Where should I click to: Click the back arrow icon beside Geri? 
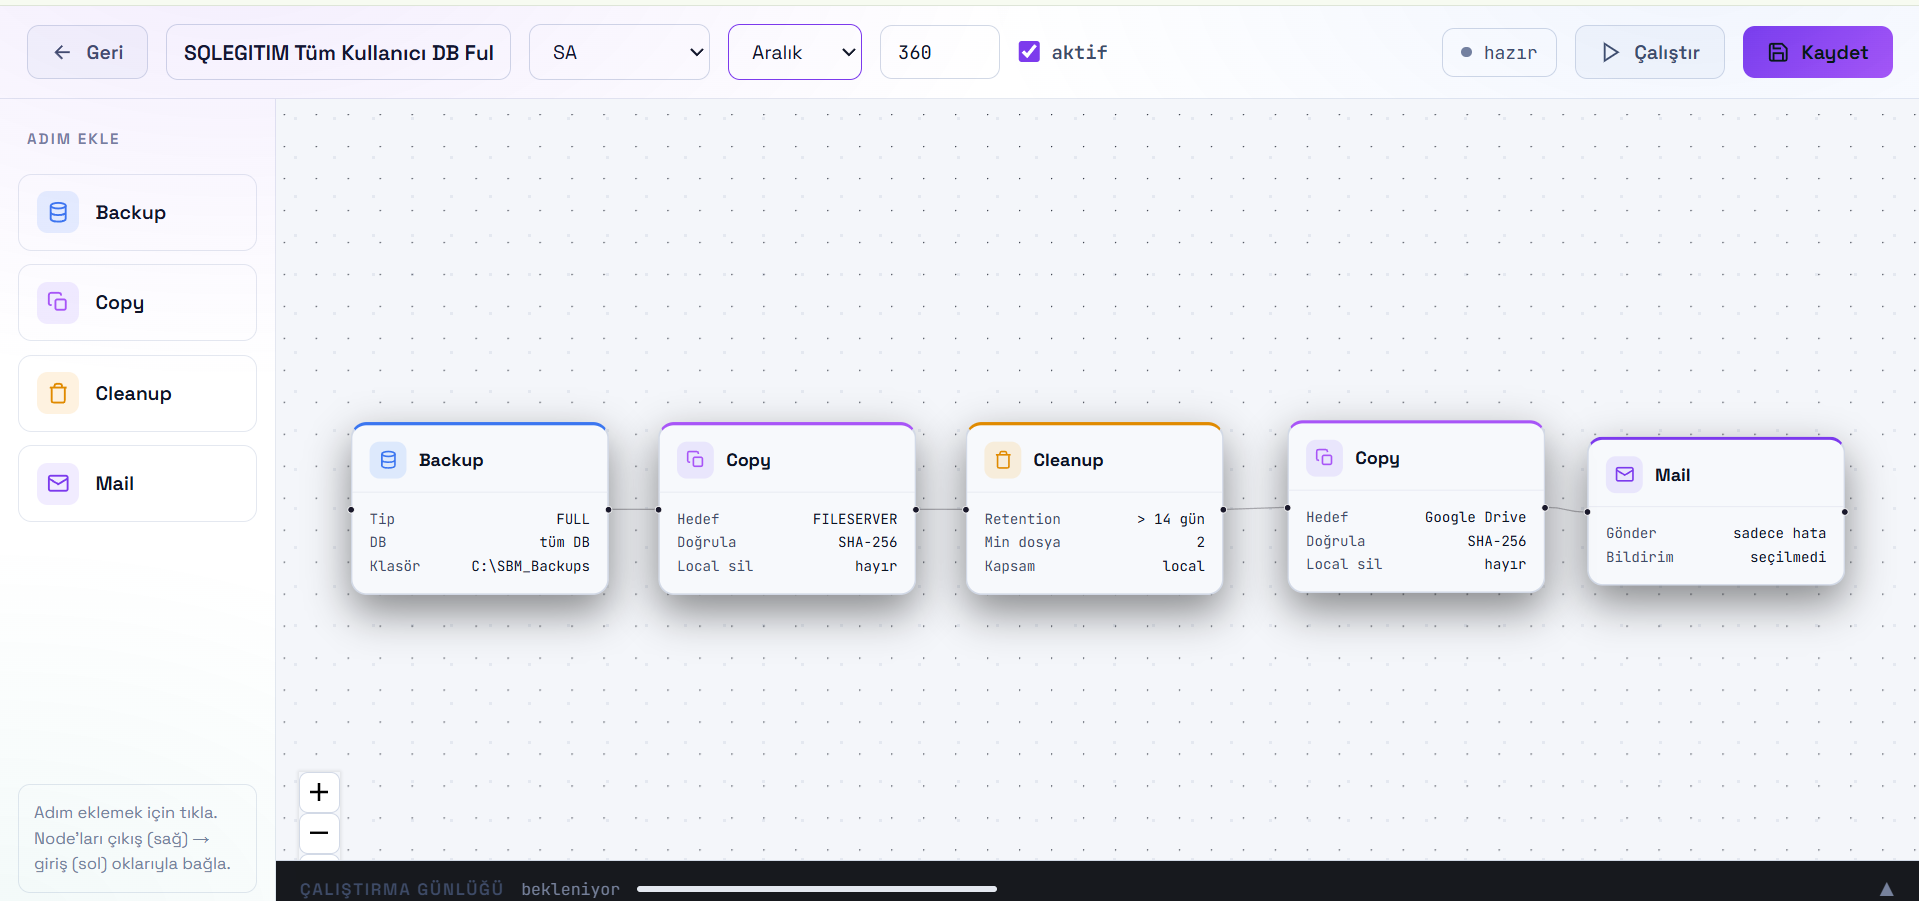tap(62, 52)
